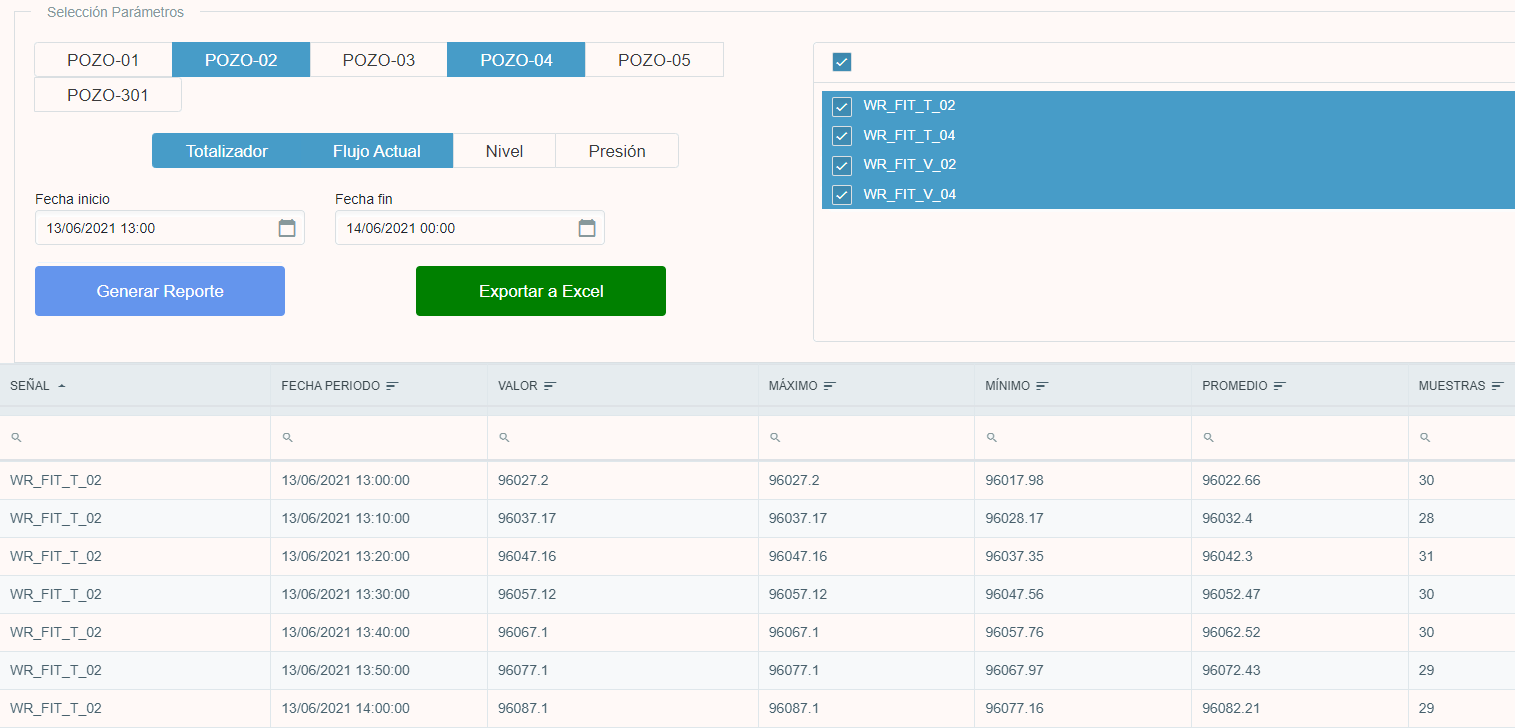Open calendar picker for Fecha fin

click(x=587, y=228)
